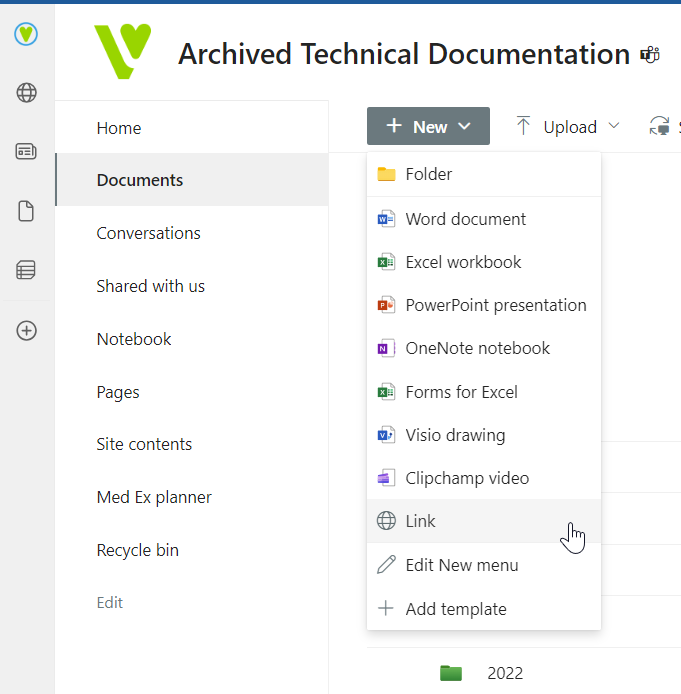The height and width of the screenshot is (694, 681).
Task: Open the news icon in left app bar
Action: coord(27,152)
